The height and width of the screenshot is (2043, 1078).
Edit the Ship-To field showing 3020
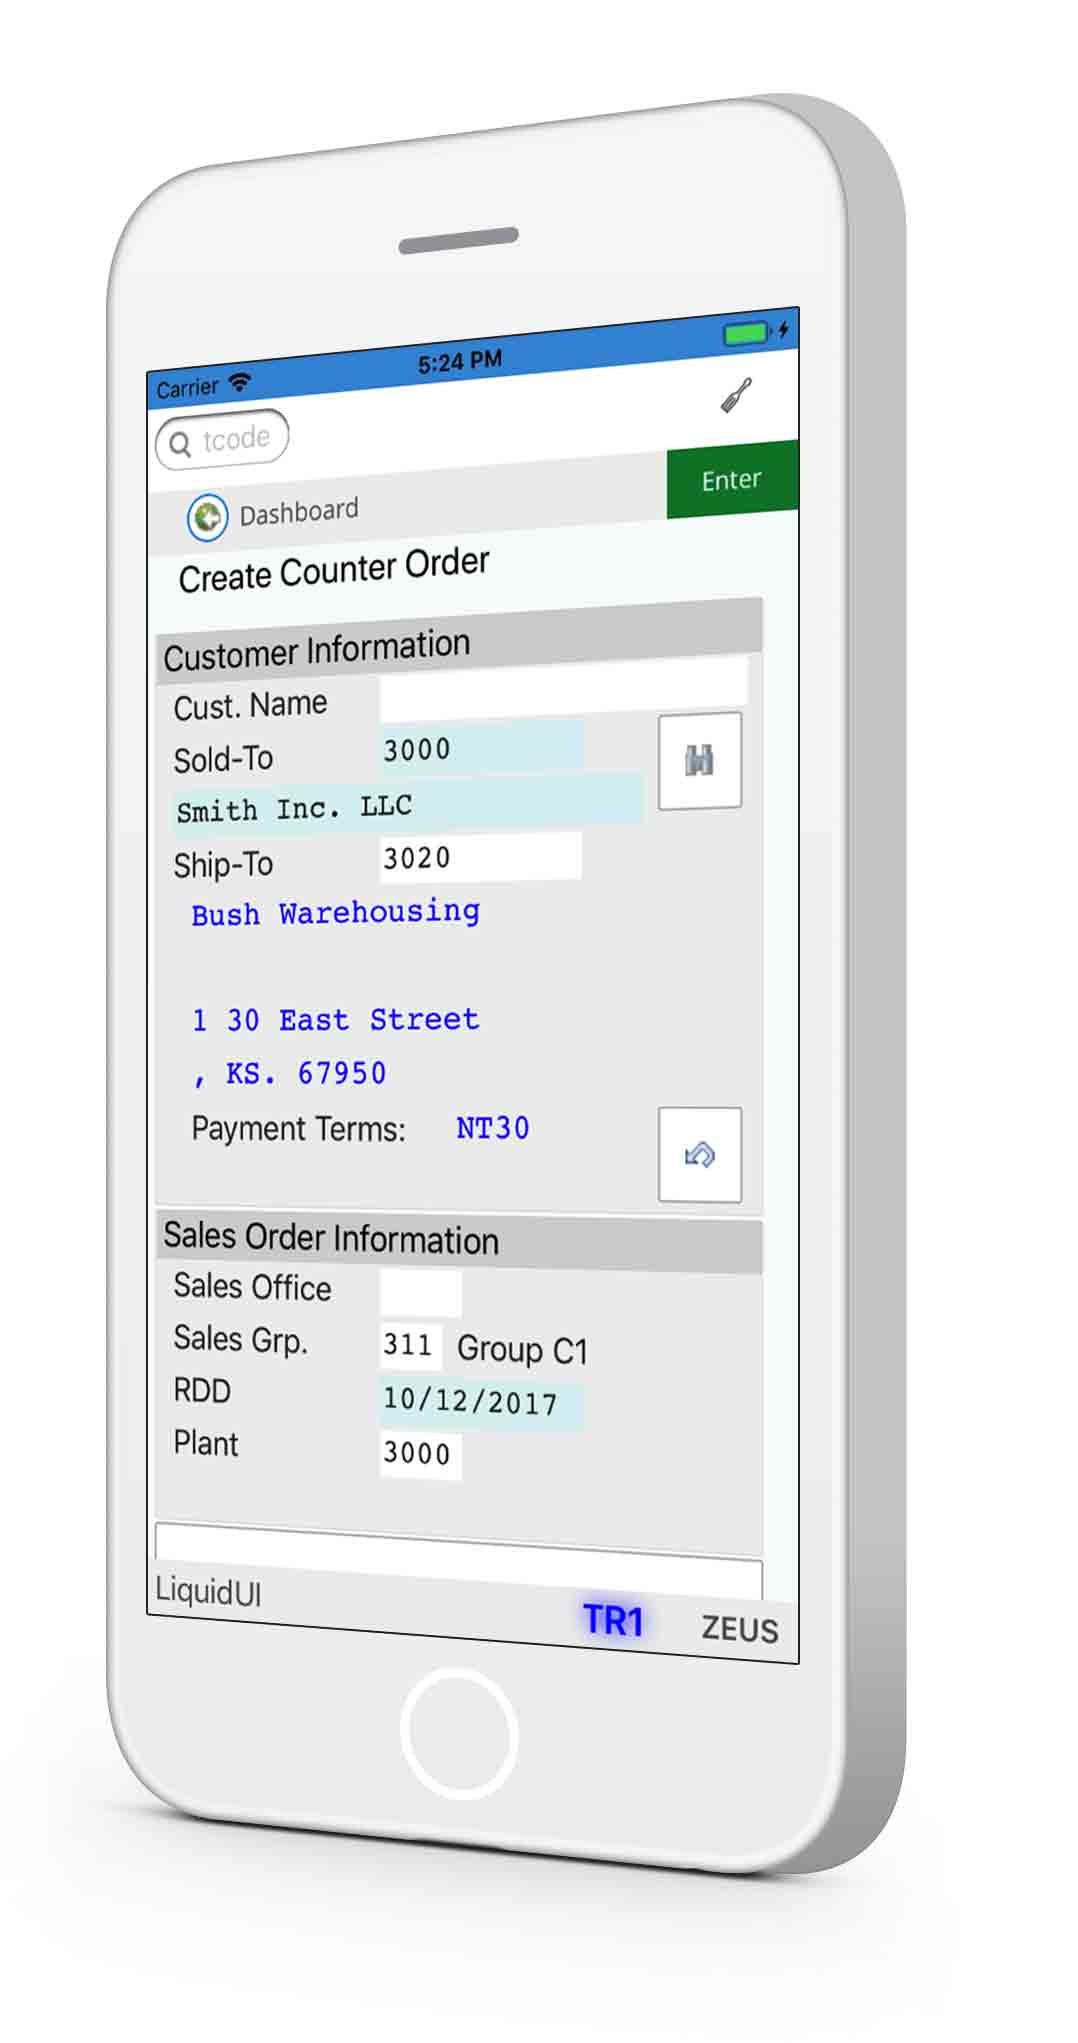coord(480,858)
